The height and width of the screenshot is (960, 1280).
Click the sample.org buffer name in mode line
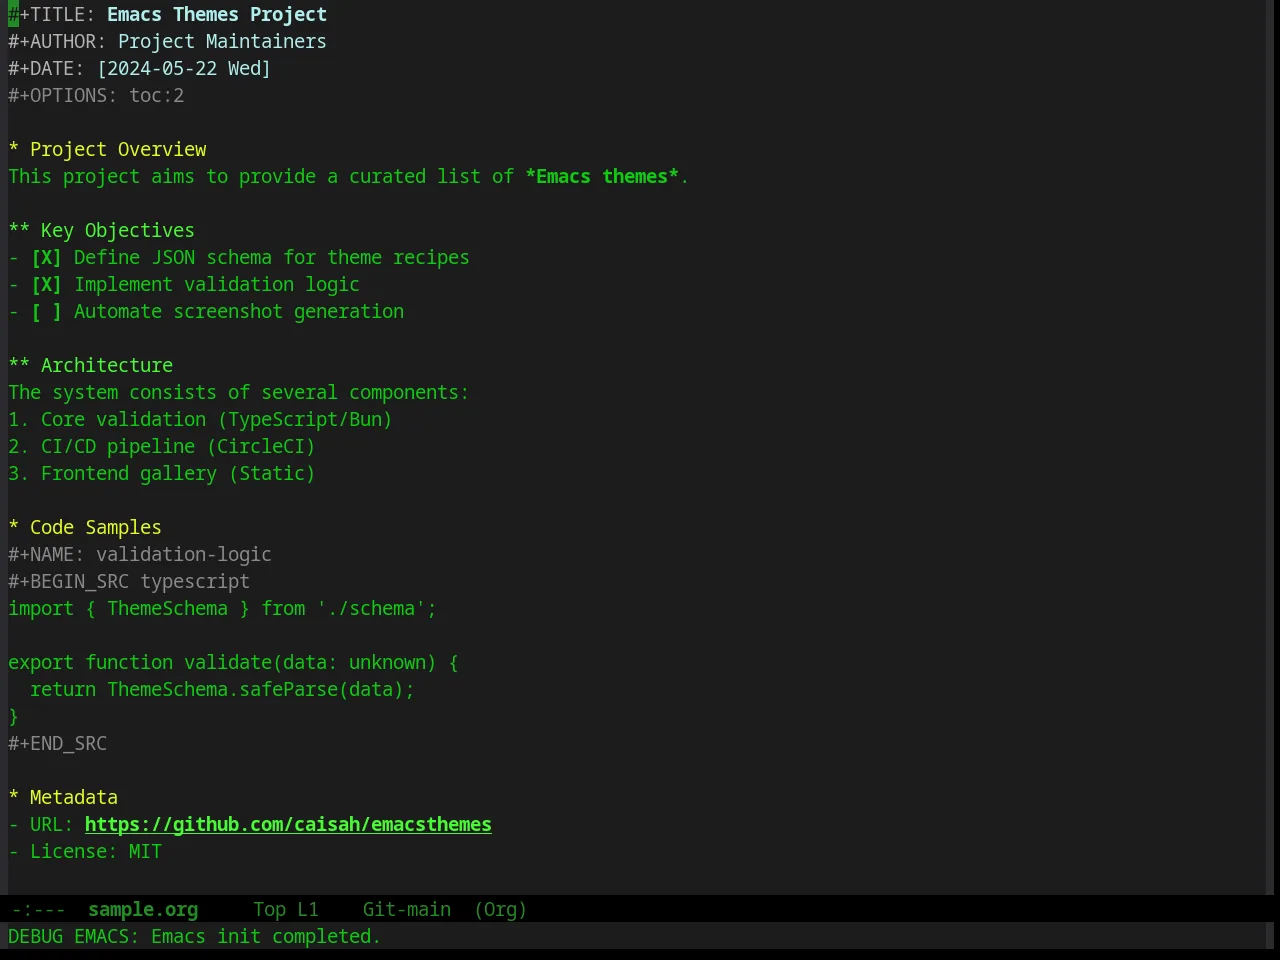143,910
